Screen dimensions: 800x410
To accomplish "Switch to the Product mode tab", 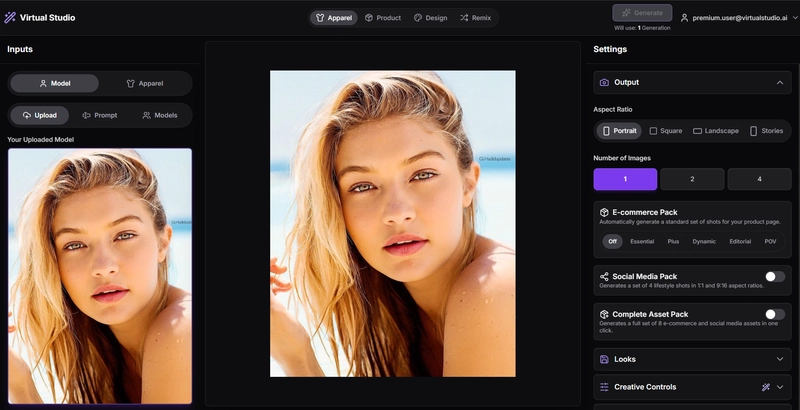I will [383, 18].
